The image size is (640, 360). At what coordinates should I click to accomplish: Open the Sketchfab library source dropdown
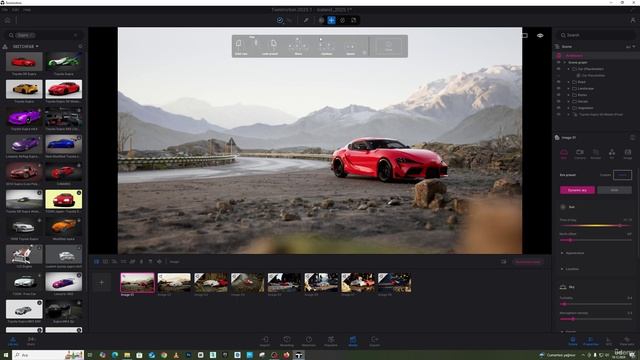click(25, 47)
